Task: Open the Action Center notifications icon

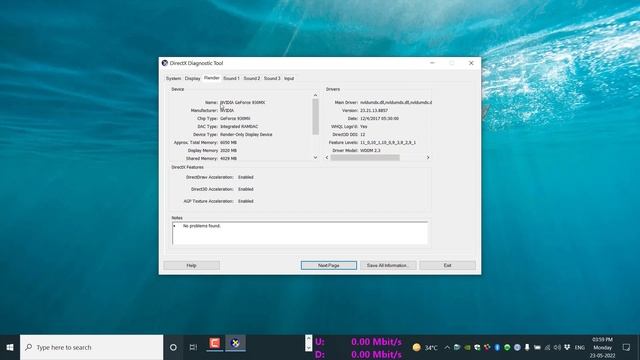Action: coord(626,347)
